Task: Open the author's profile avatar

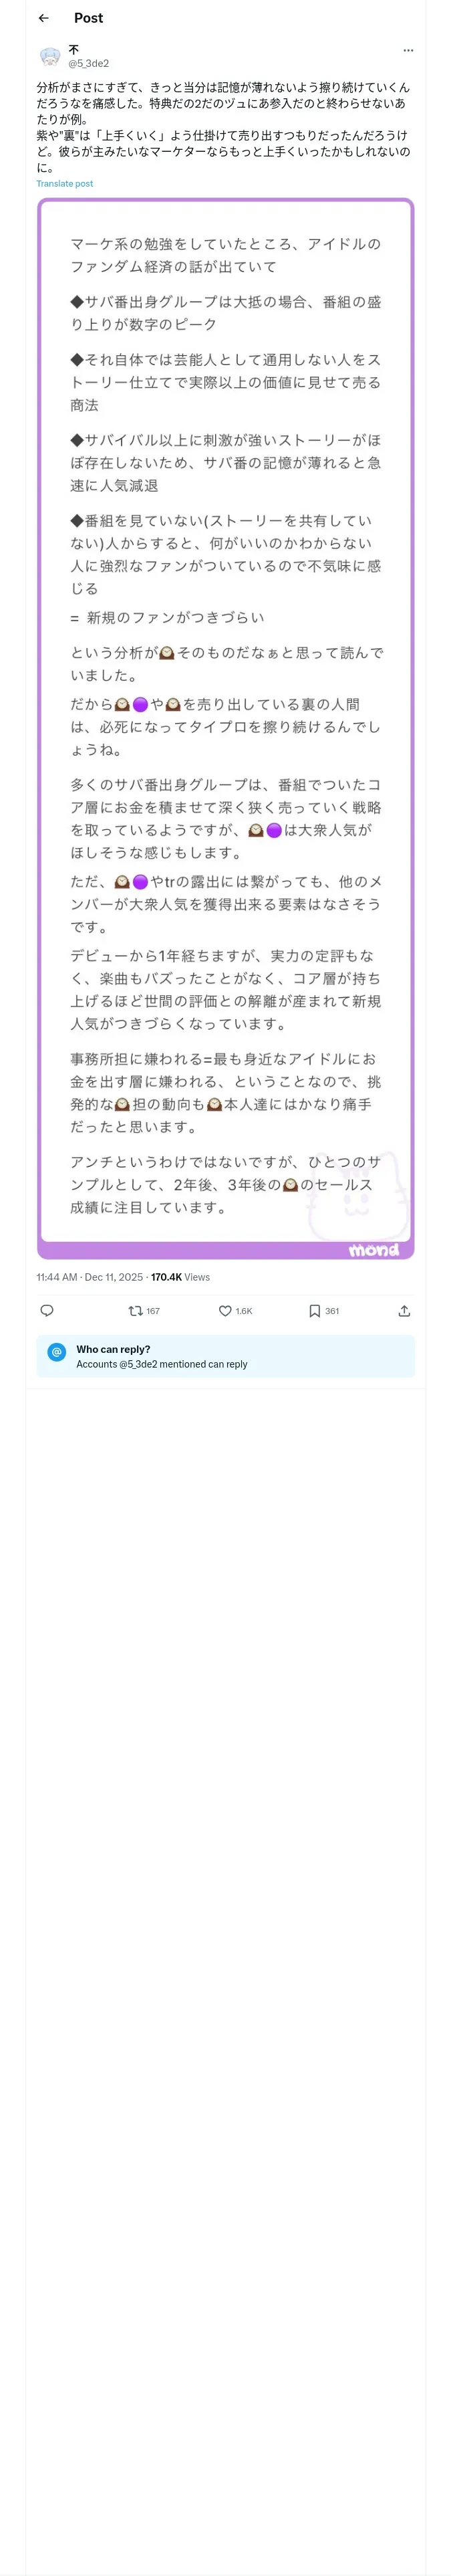Action: click(50, 56)
